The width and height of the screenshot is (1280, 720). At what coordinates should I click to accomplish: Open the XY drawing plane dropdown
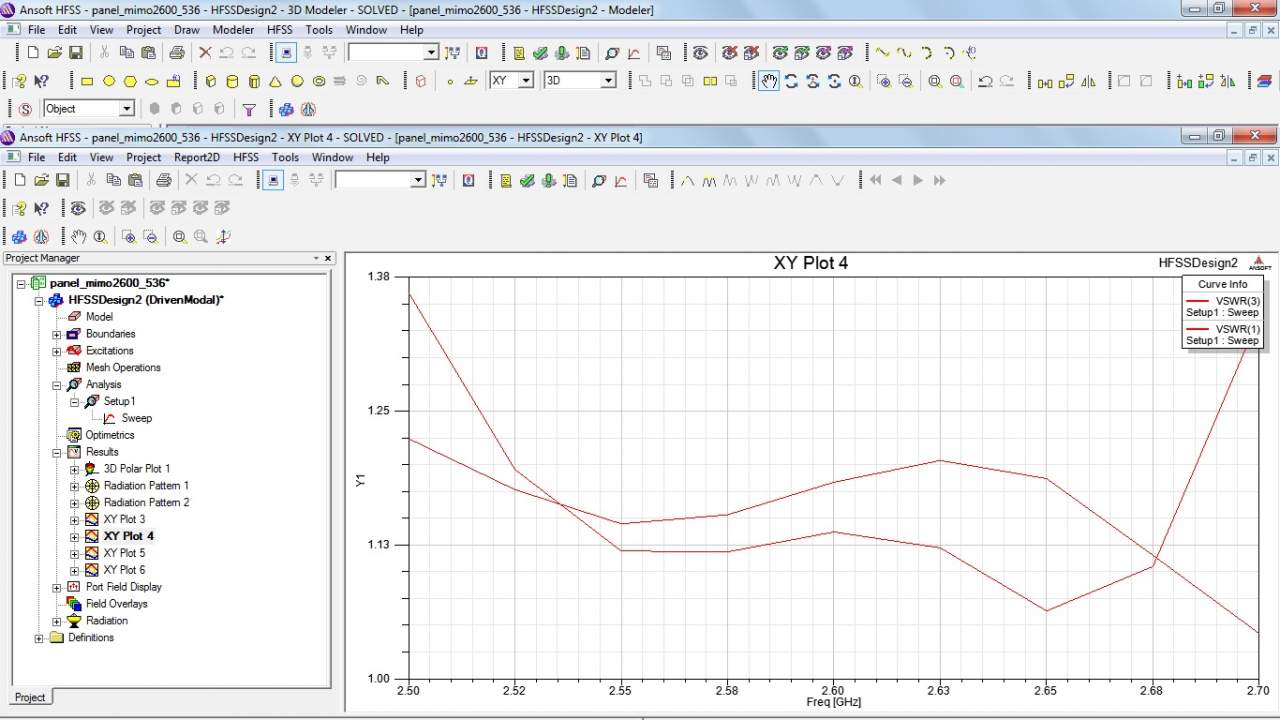tap(526, 81)
